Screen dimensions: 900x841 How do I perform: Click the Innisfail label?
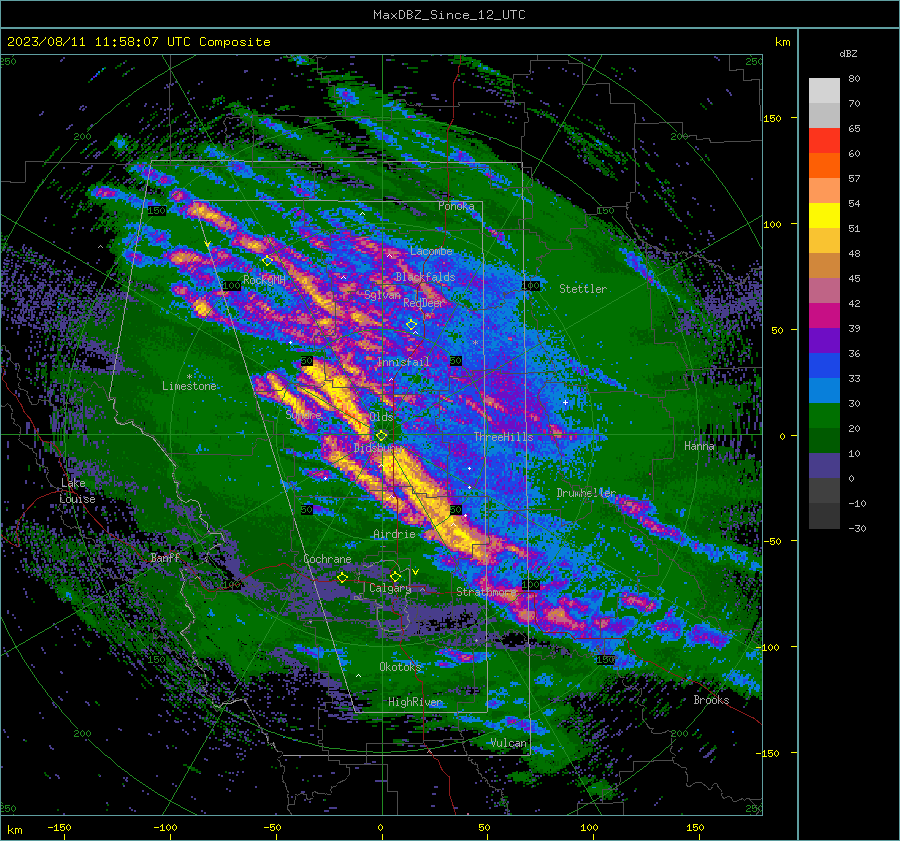coord(404,362)
